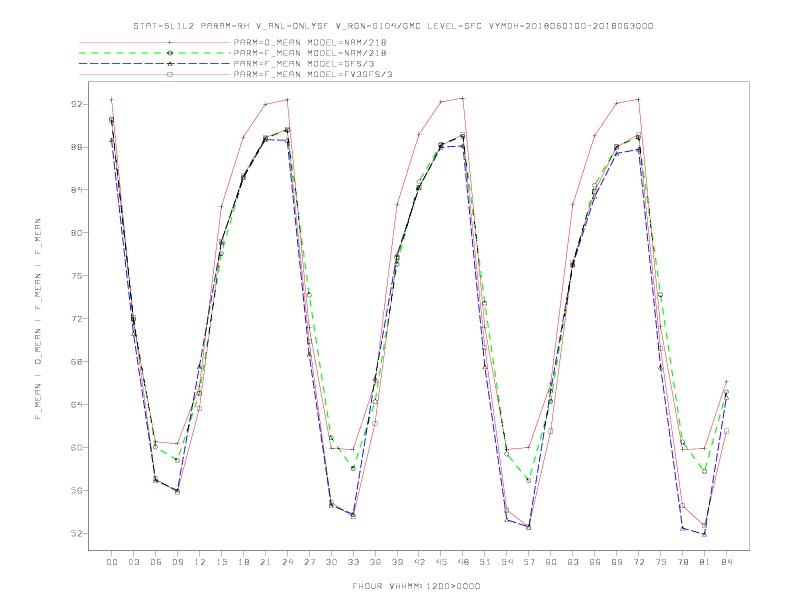
Task: Click y-axis tick label 72
Action: (x=77, y=319)
